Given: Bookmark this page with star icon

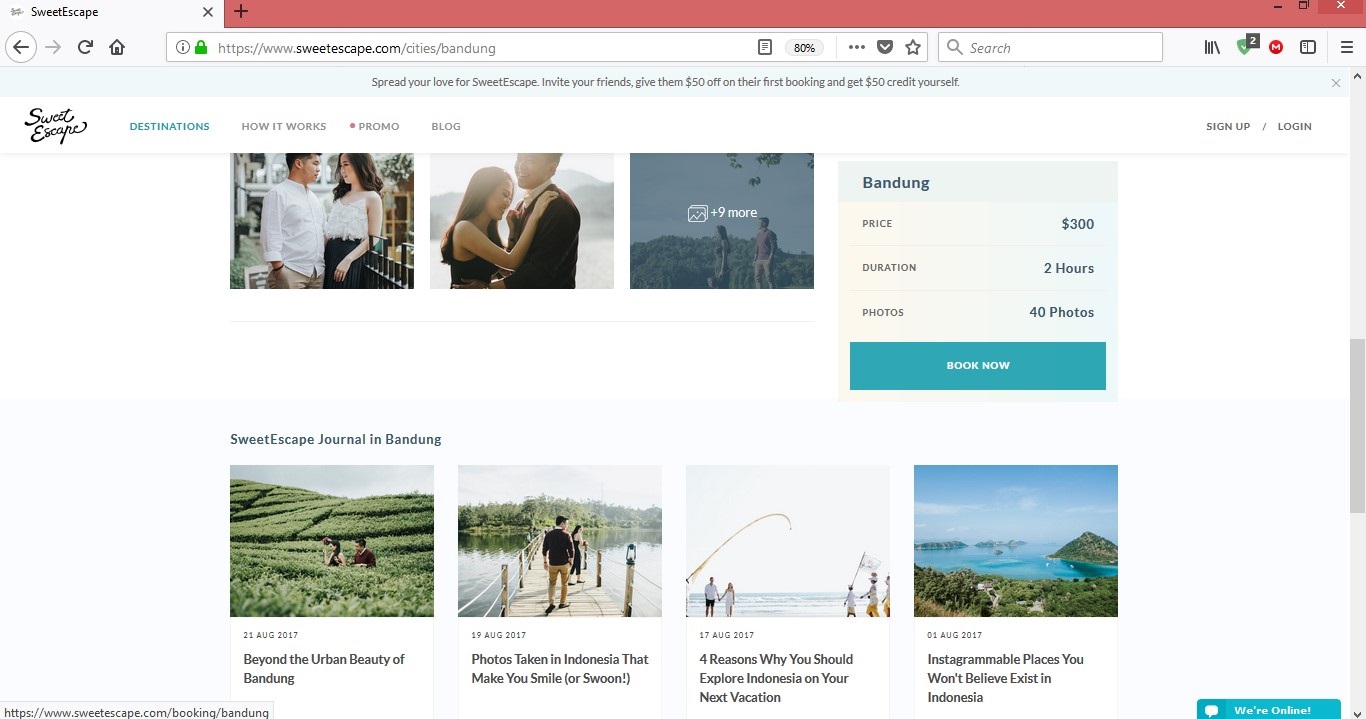Looking at the screenshot, I should click(x=912, y=47).
